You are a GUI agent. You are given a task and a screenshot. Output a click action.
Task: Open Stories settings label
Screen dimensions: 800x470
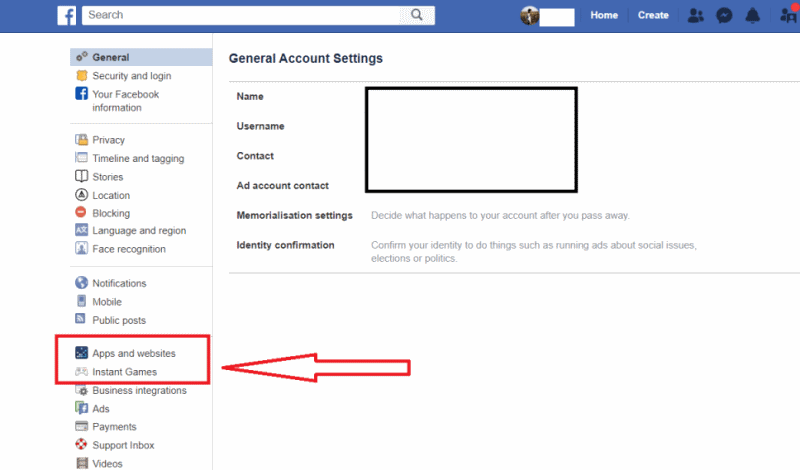pos(108,177)
